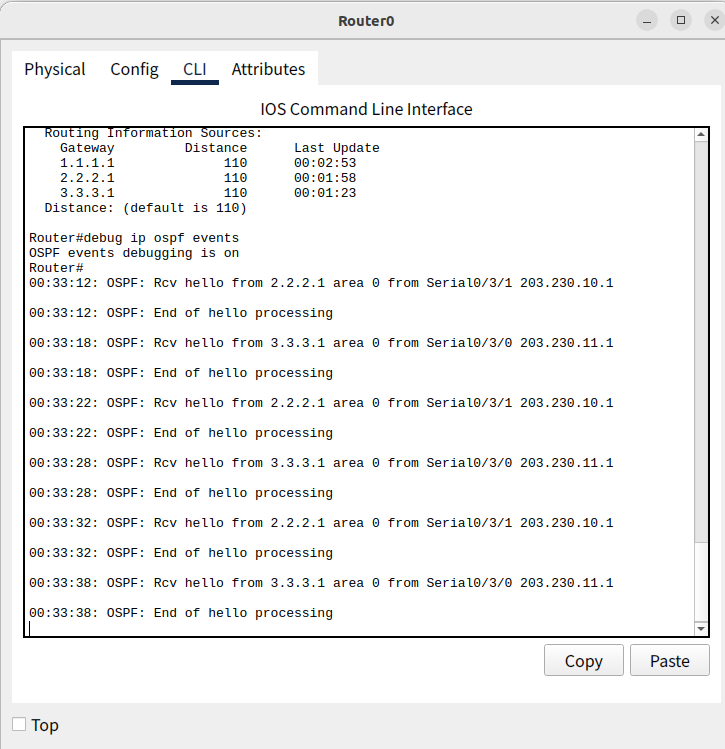The image size is (725, 749).
Task: Maximize the Router0 window
Action: click(x=681, y=21)
